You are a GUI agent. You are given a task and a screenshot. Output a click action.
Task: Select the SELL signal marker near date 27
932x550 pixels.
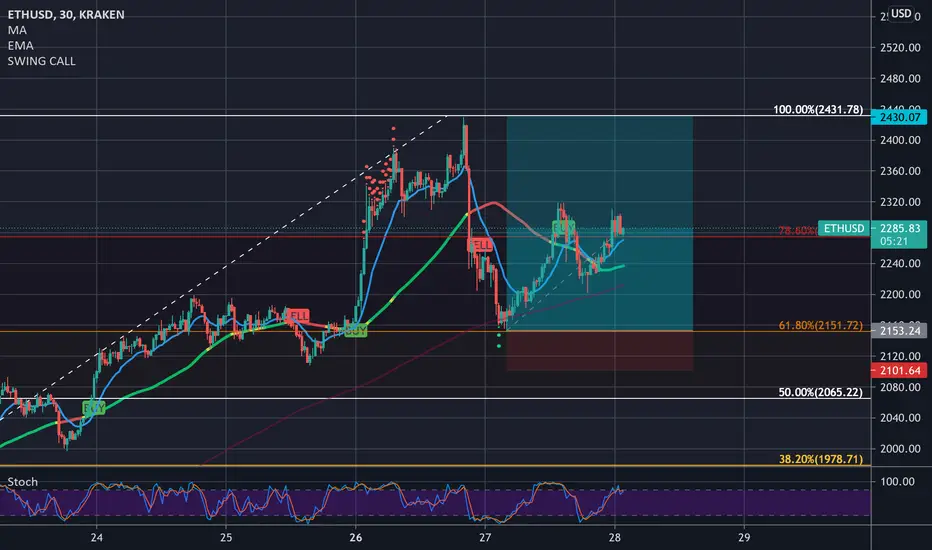[x=480, y=244]
